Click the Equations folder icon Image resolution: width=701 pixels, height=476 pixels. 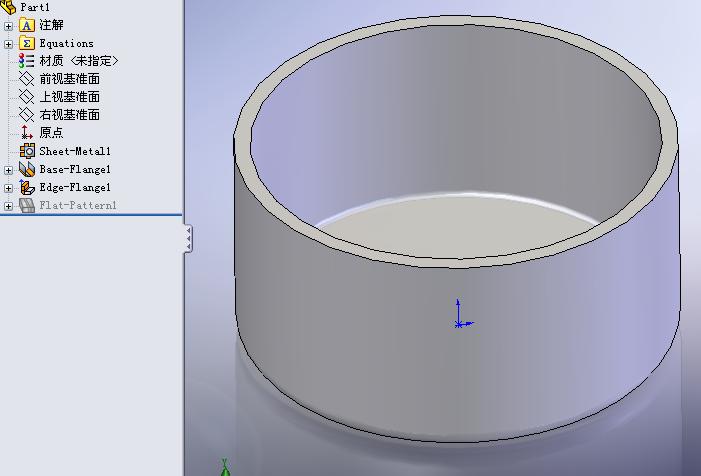pyautogui.click(x=27, y=43)
